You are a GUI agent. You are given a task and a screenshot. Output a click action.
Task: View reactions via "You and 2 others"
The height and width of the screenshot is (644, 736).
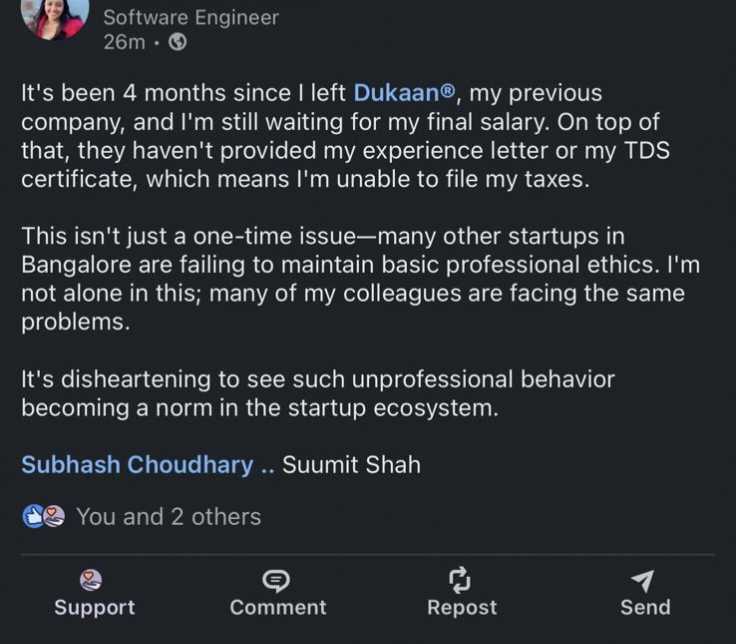tap(168, 516)
